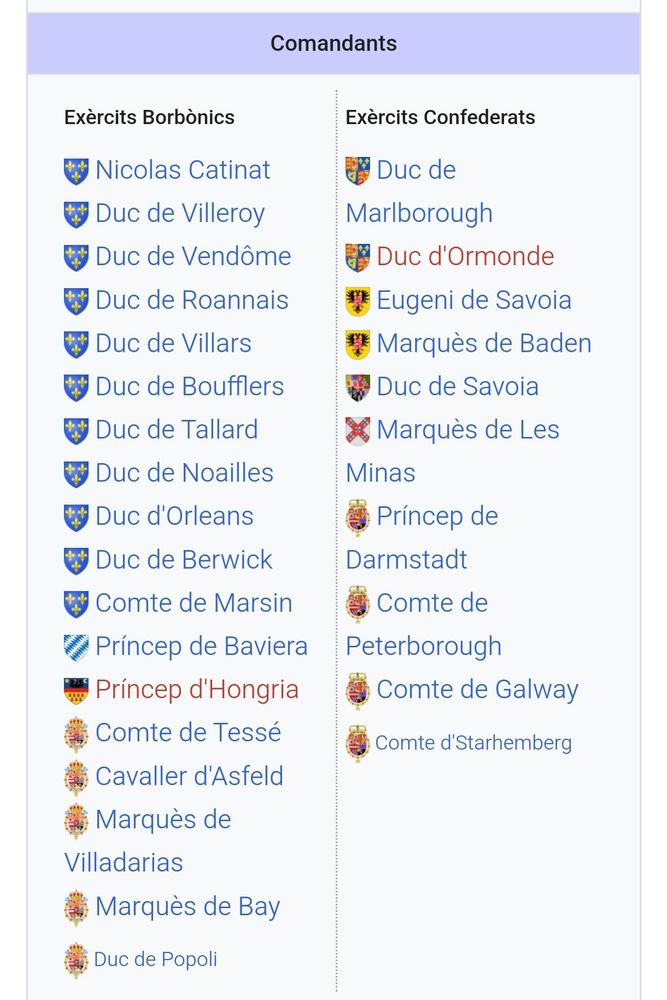Image resolution: width=667 pixels, height=1000 pixels.
Task: Click the shield icon beside Duc de Savoia
Action: pyautogui.click(x=357, y=387)
